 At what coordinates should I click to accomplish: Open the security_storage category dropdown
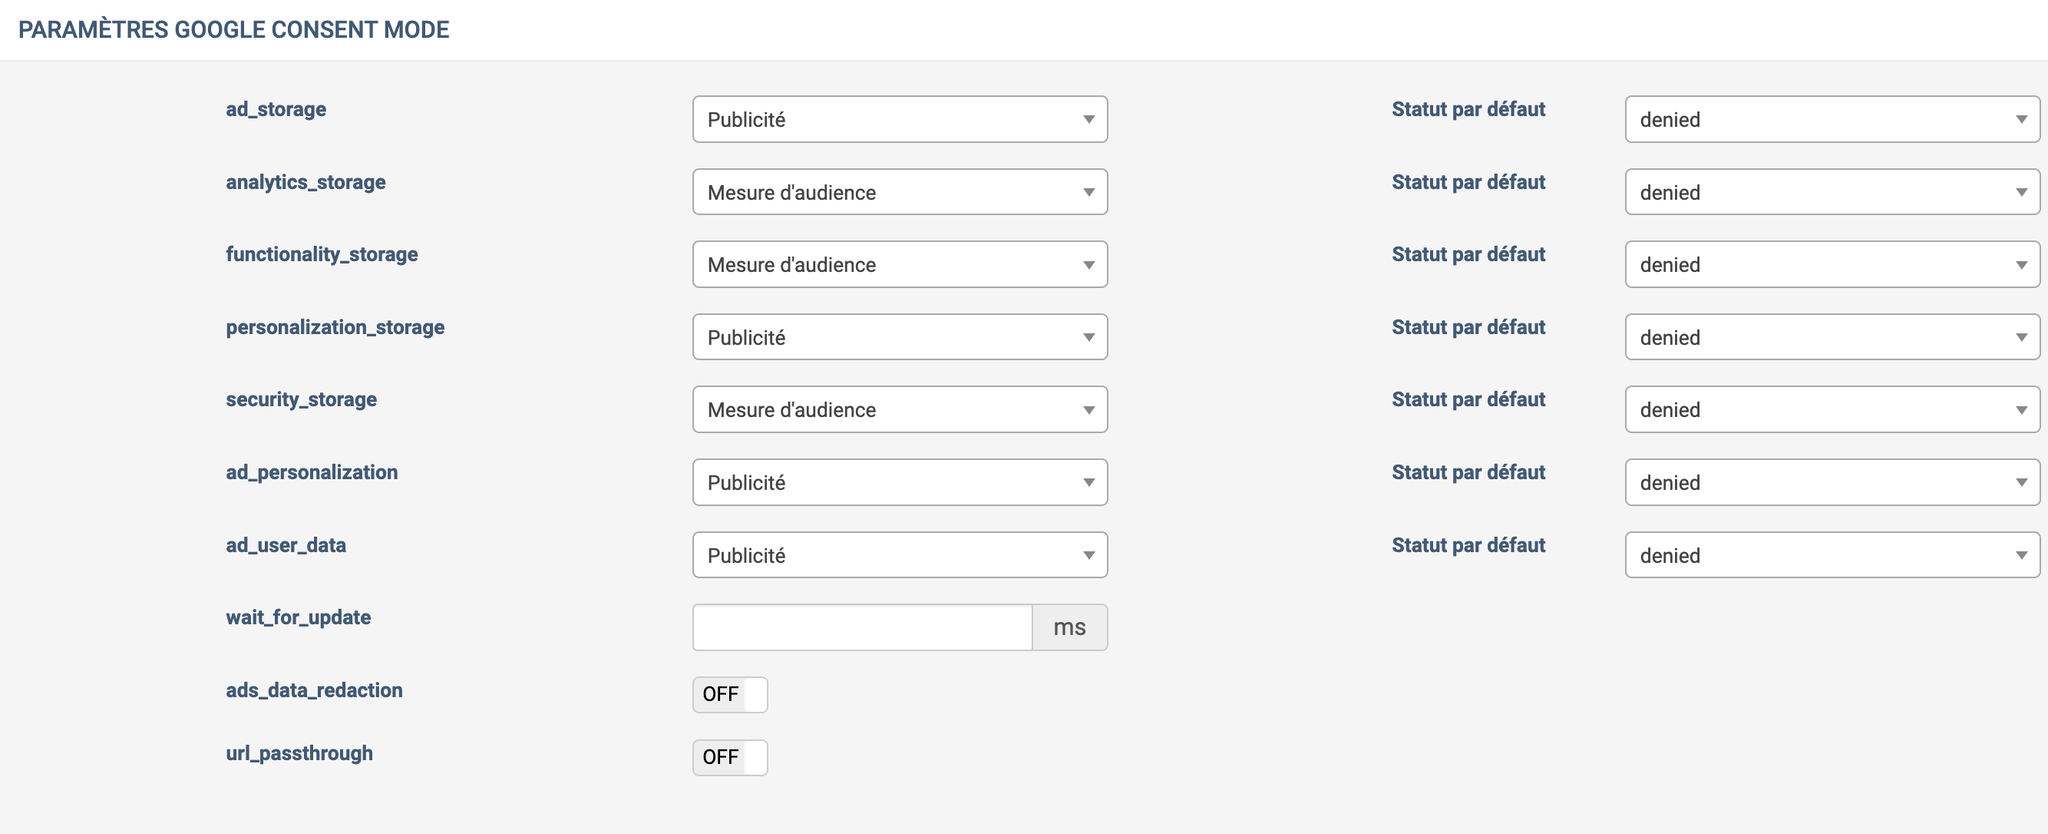click(900, 409)
